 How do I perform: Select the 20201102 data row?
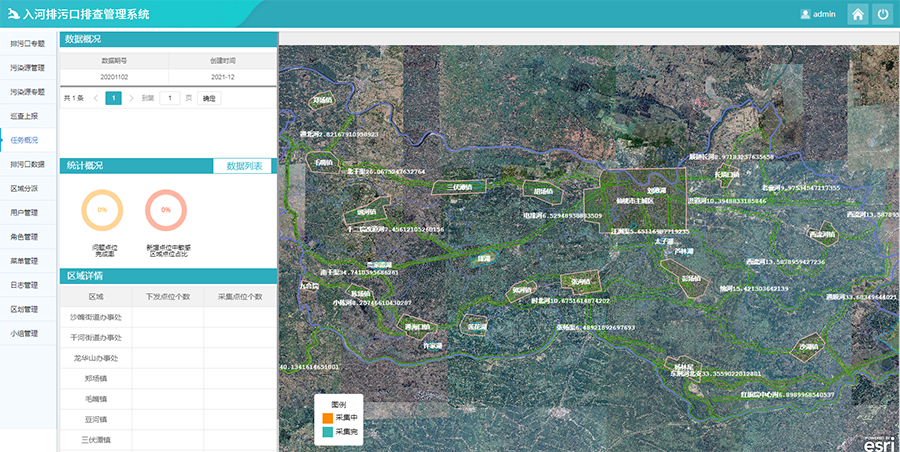[114, 77]
